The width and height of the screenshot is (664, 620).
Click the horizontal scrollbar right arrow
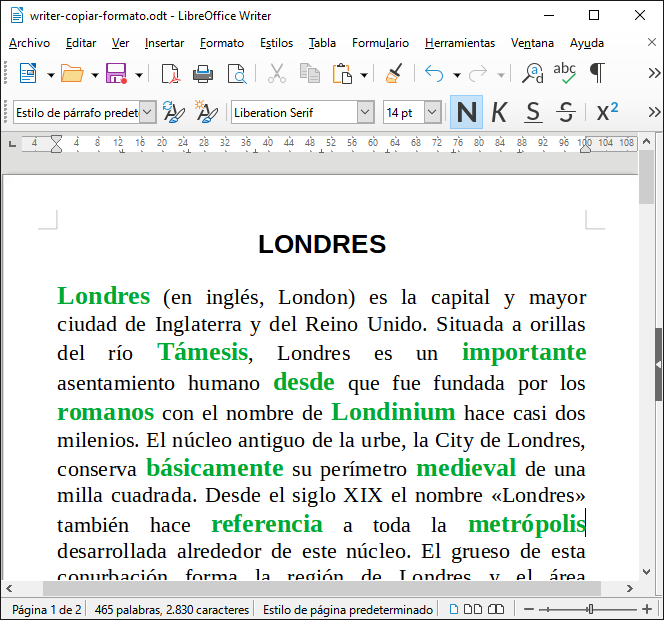pyautogui.click(x=630, y=588)
